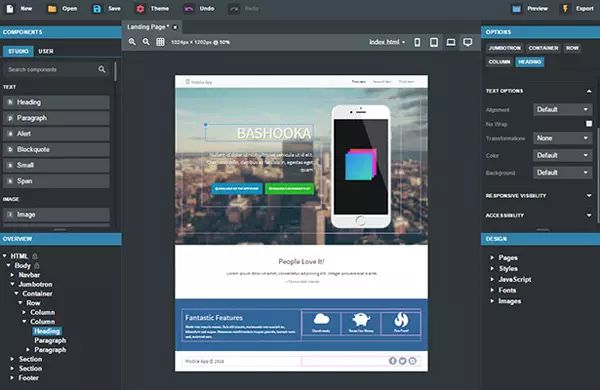Image resolution: width=600 pixels, height=390 pixels.
Task: Expand the Responsive Visibility section
Action: pos(589,196)
